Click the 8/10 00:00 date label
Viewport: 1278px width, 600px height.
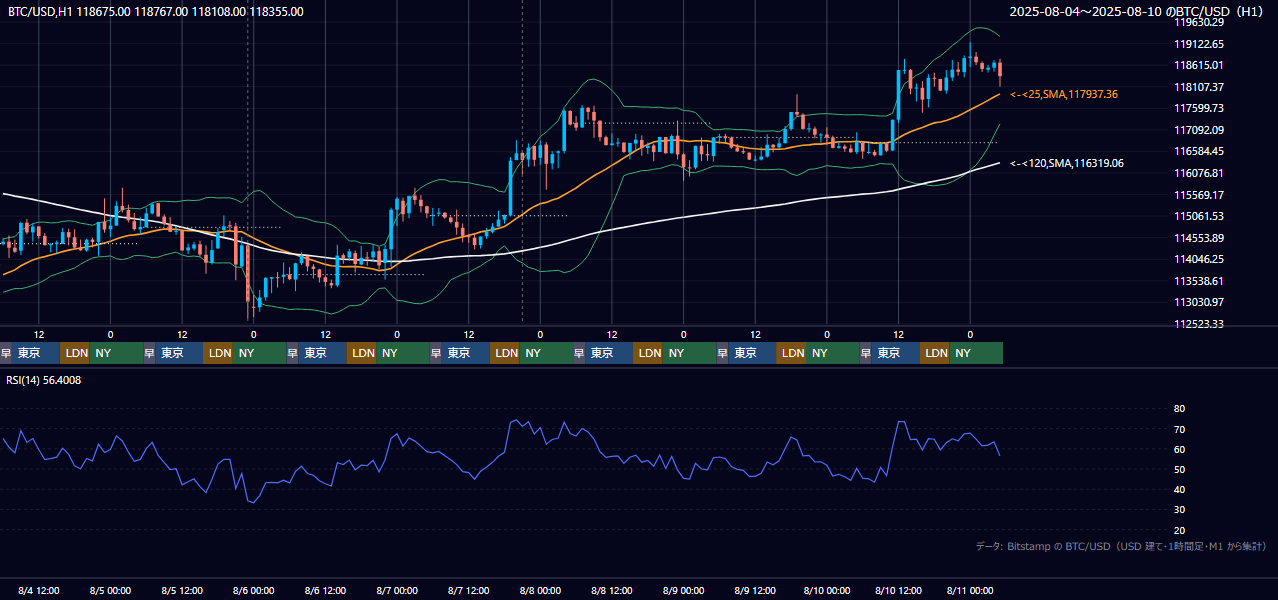826,591
